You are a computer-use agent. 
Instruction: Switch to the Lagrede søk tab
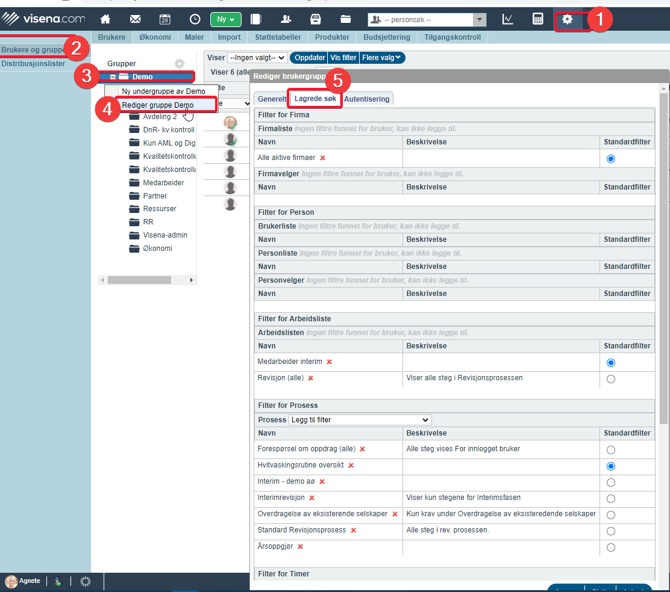point(315,99)
